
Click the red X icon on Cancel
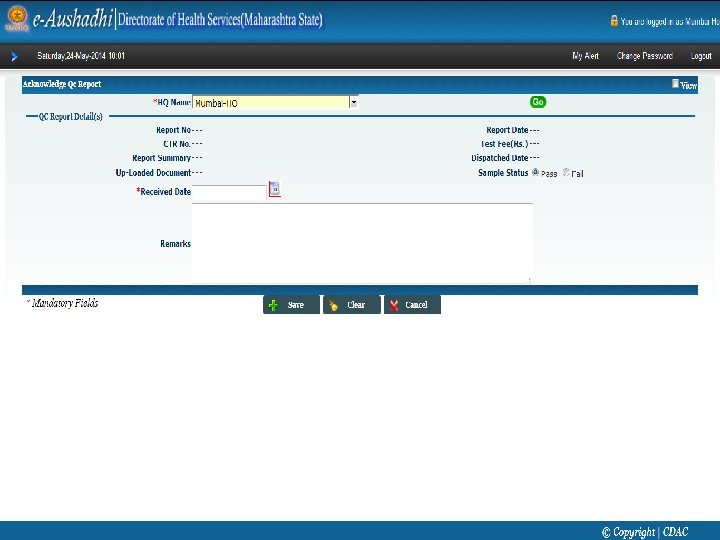pyautogui.click(x=394, y=305)
